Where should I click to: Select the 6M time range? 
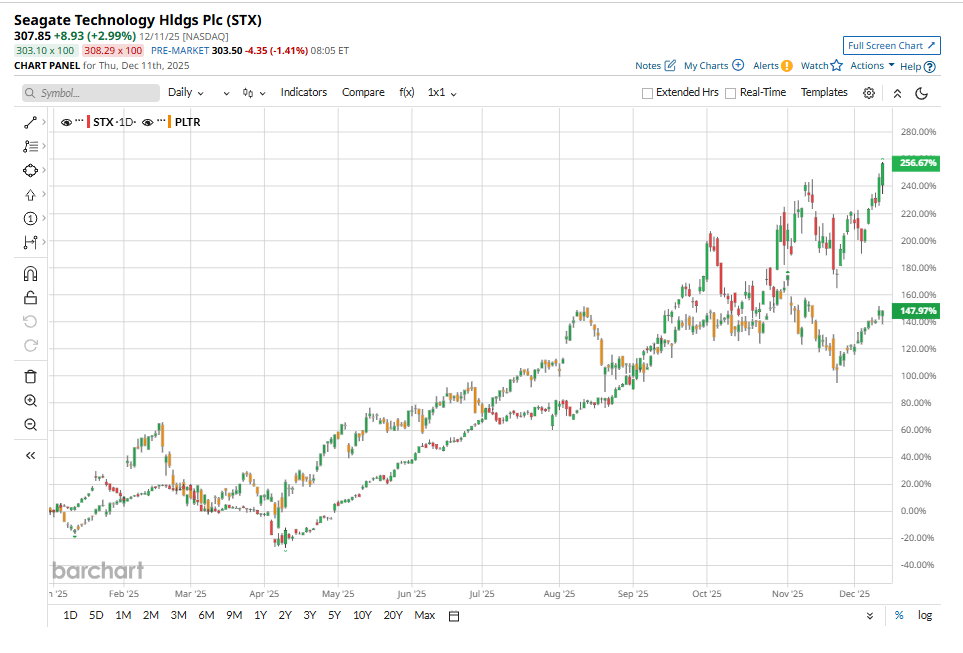click(206, 615)
